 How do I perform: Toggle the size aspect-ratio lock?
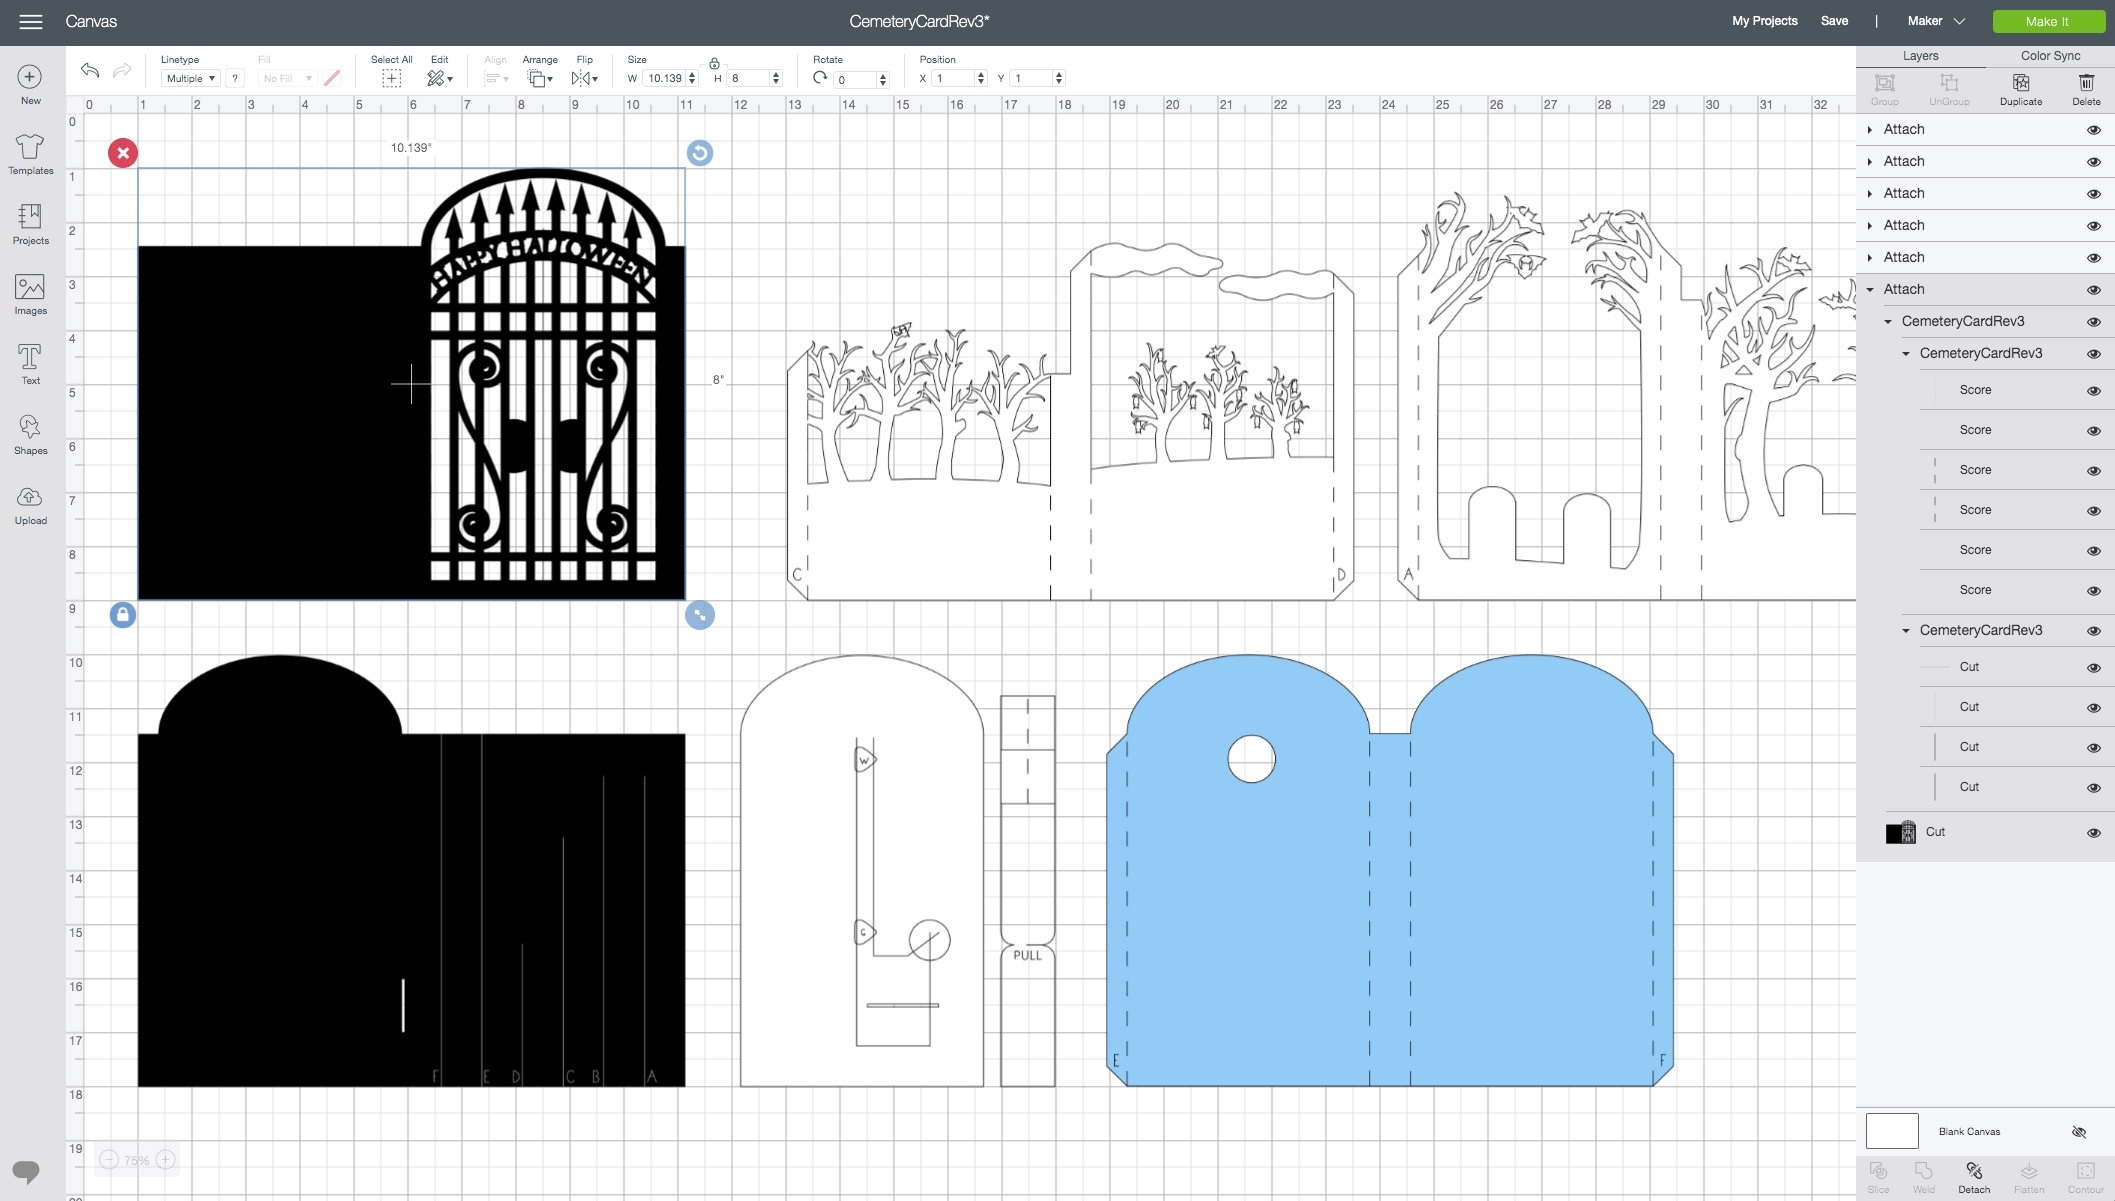714,64
